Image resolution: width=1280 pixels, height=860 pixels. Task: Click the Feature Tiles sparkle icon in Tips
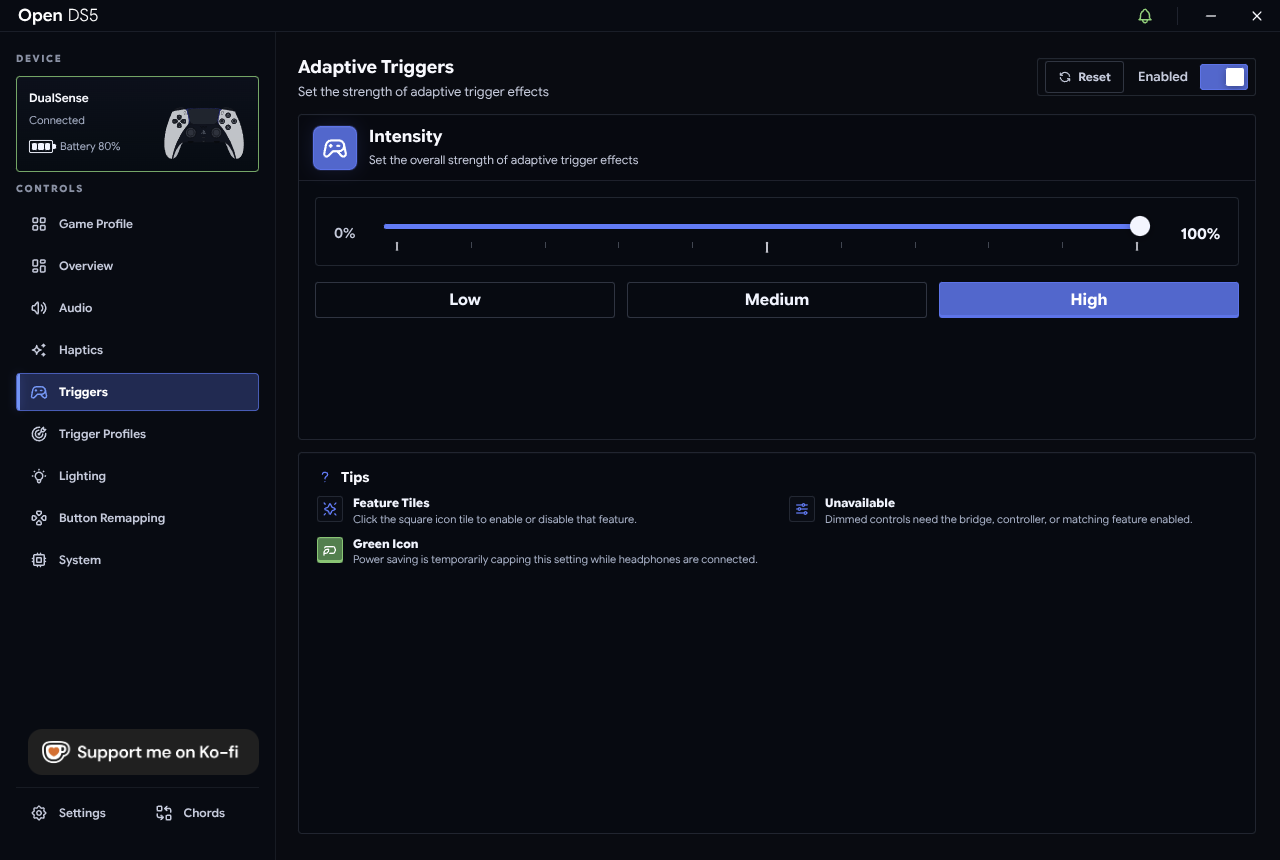click(329, 509)
